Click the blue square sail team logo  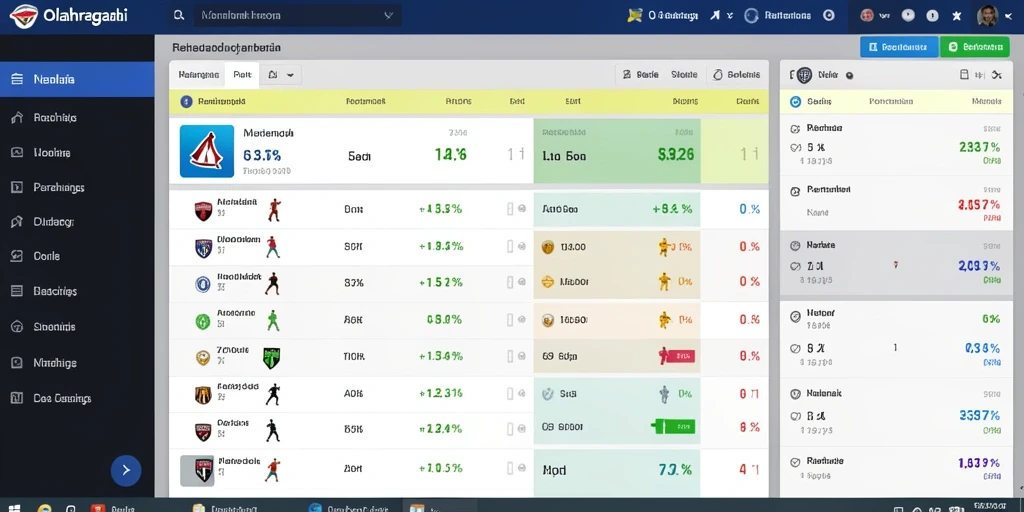coord(207,151)
